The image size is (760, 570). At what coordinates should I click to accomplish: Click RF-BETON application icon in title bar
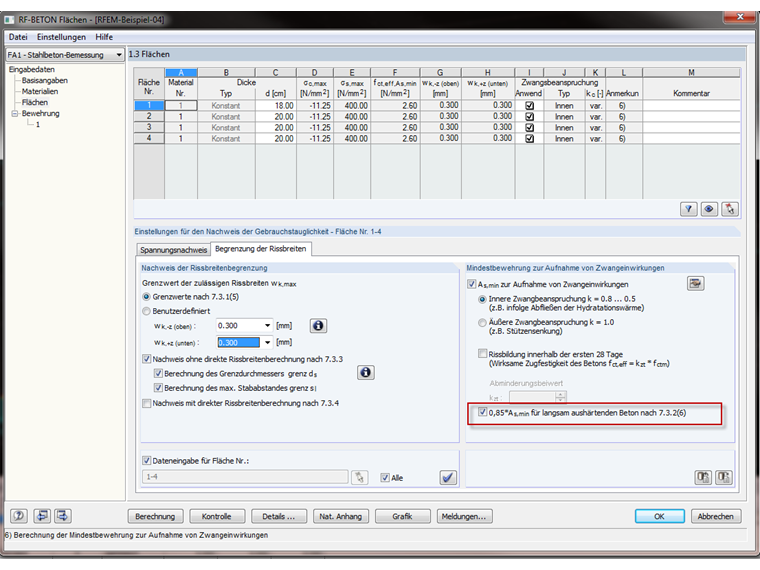tap(9, 20)
